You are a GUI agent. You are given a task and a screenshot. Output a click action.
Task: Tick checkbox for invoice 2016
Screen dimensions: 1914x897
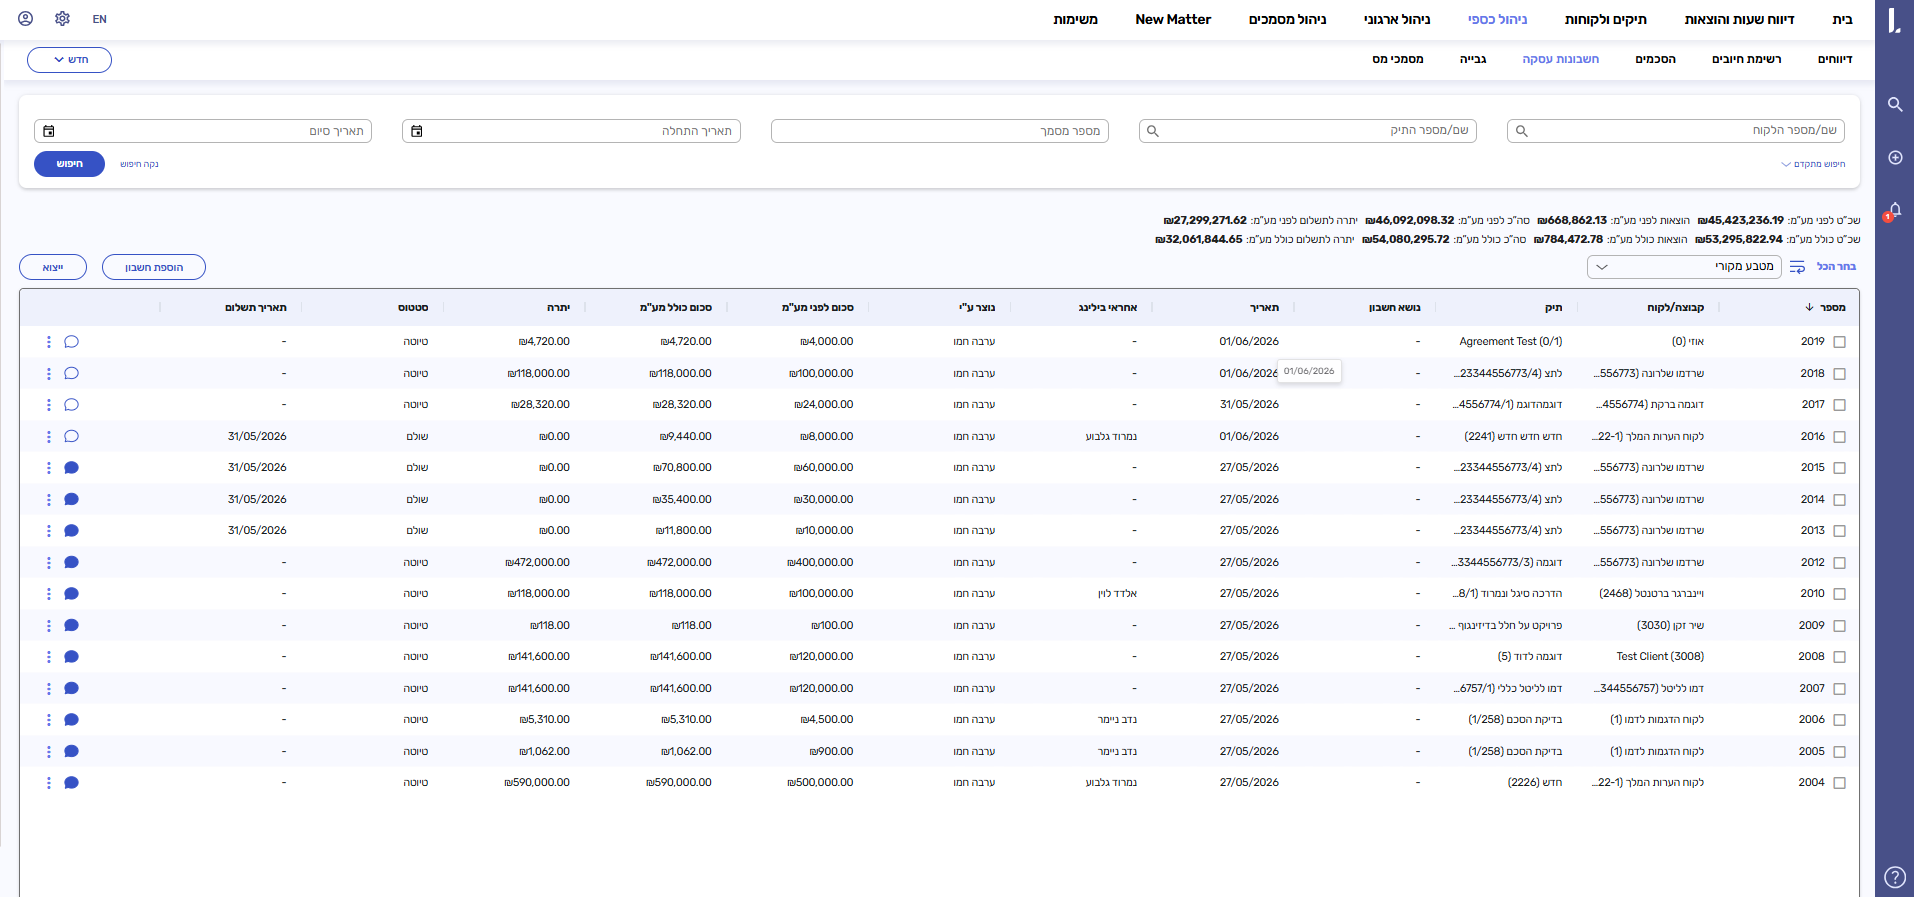pos(1839,437)
